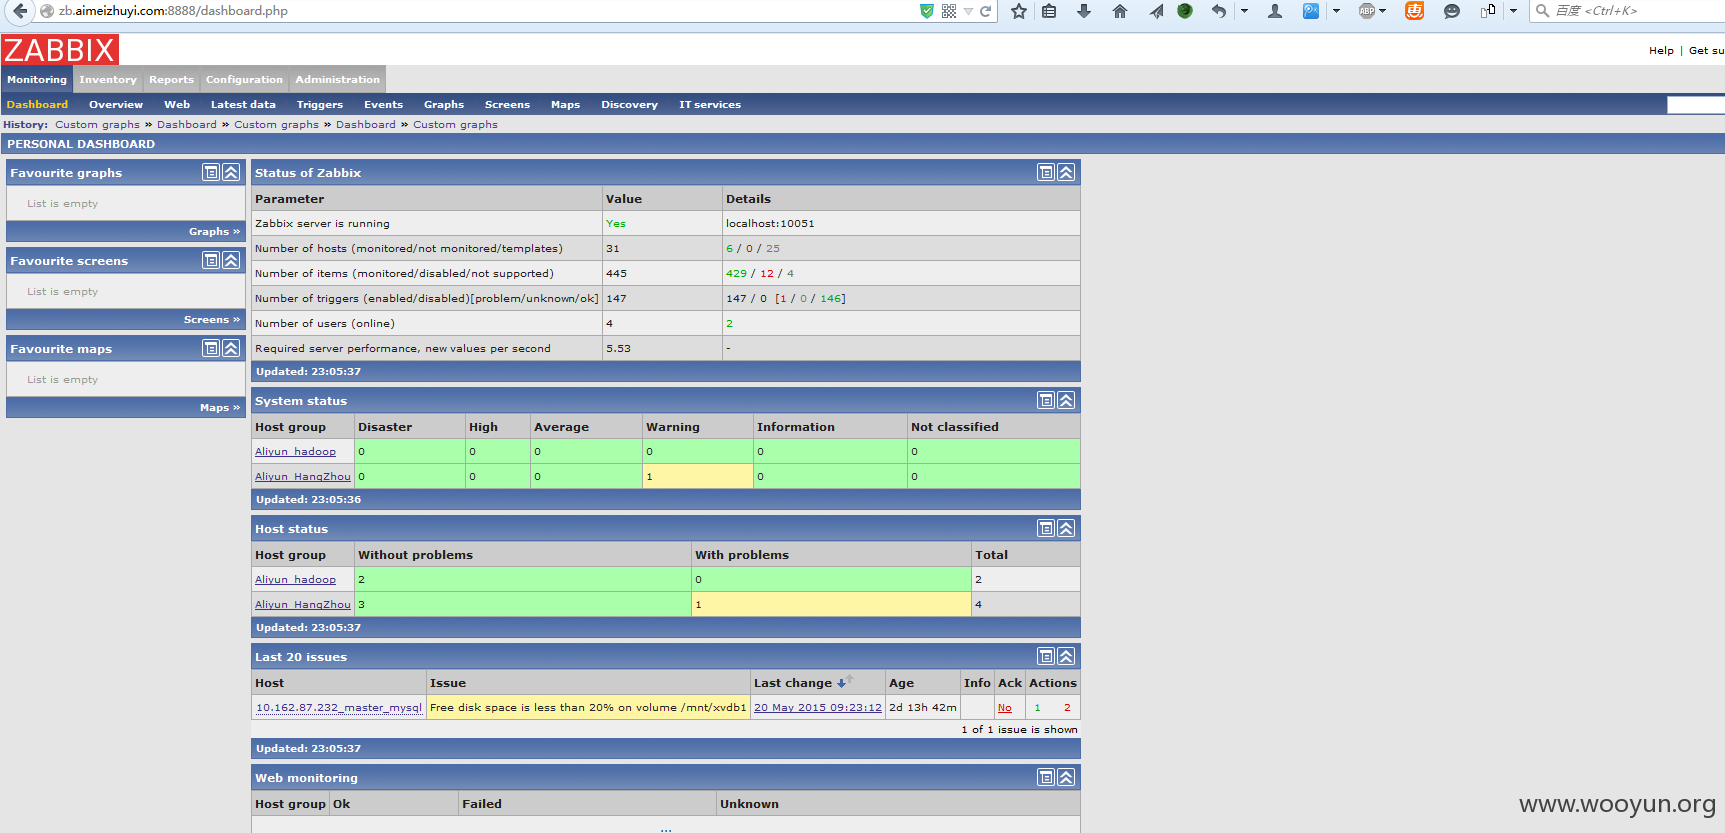Open the Triggers submenu
The height and width of the screenshot is (833, 1725).
[x=320, y=104]
